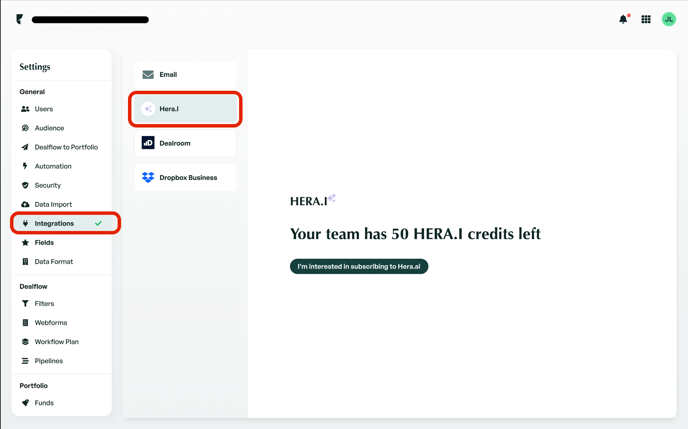The height and width of the screenshot is (429, 688).
Task: Click the Audience target icon
Action: [x=25, y=128]
